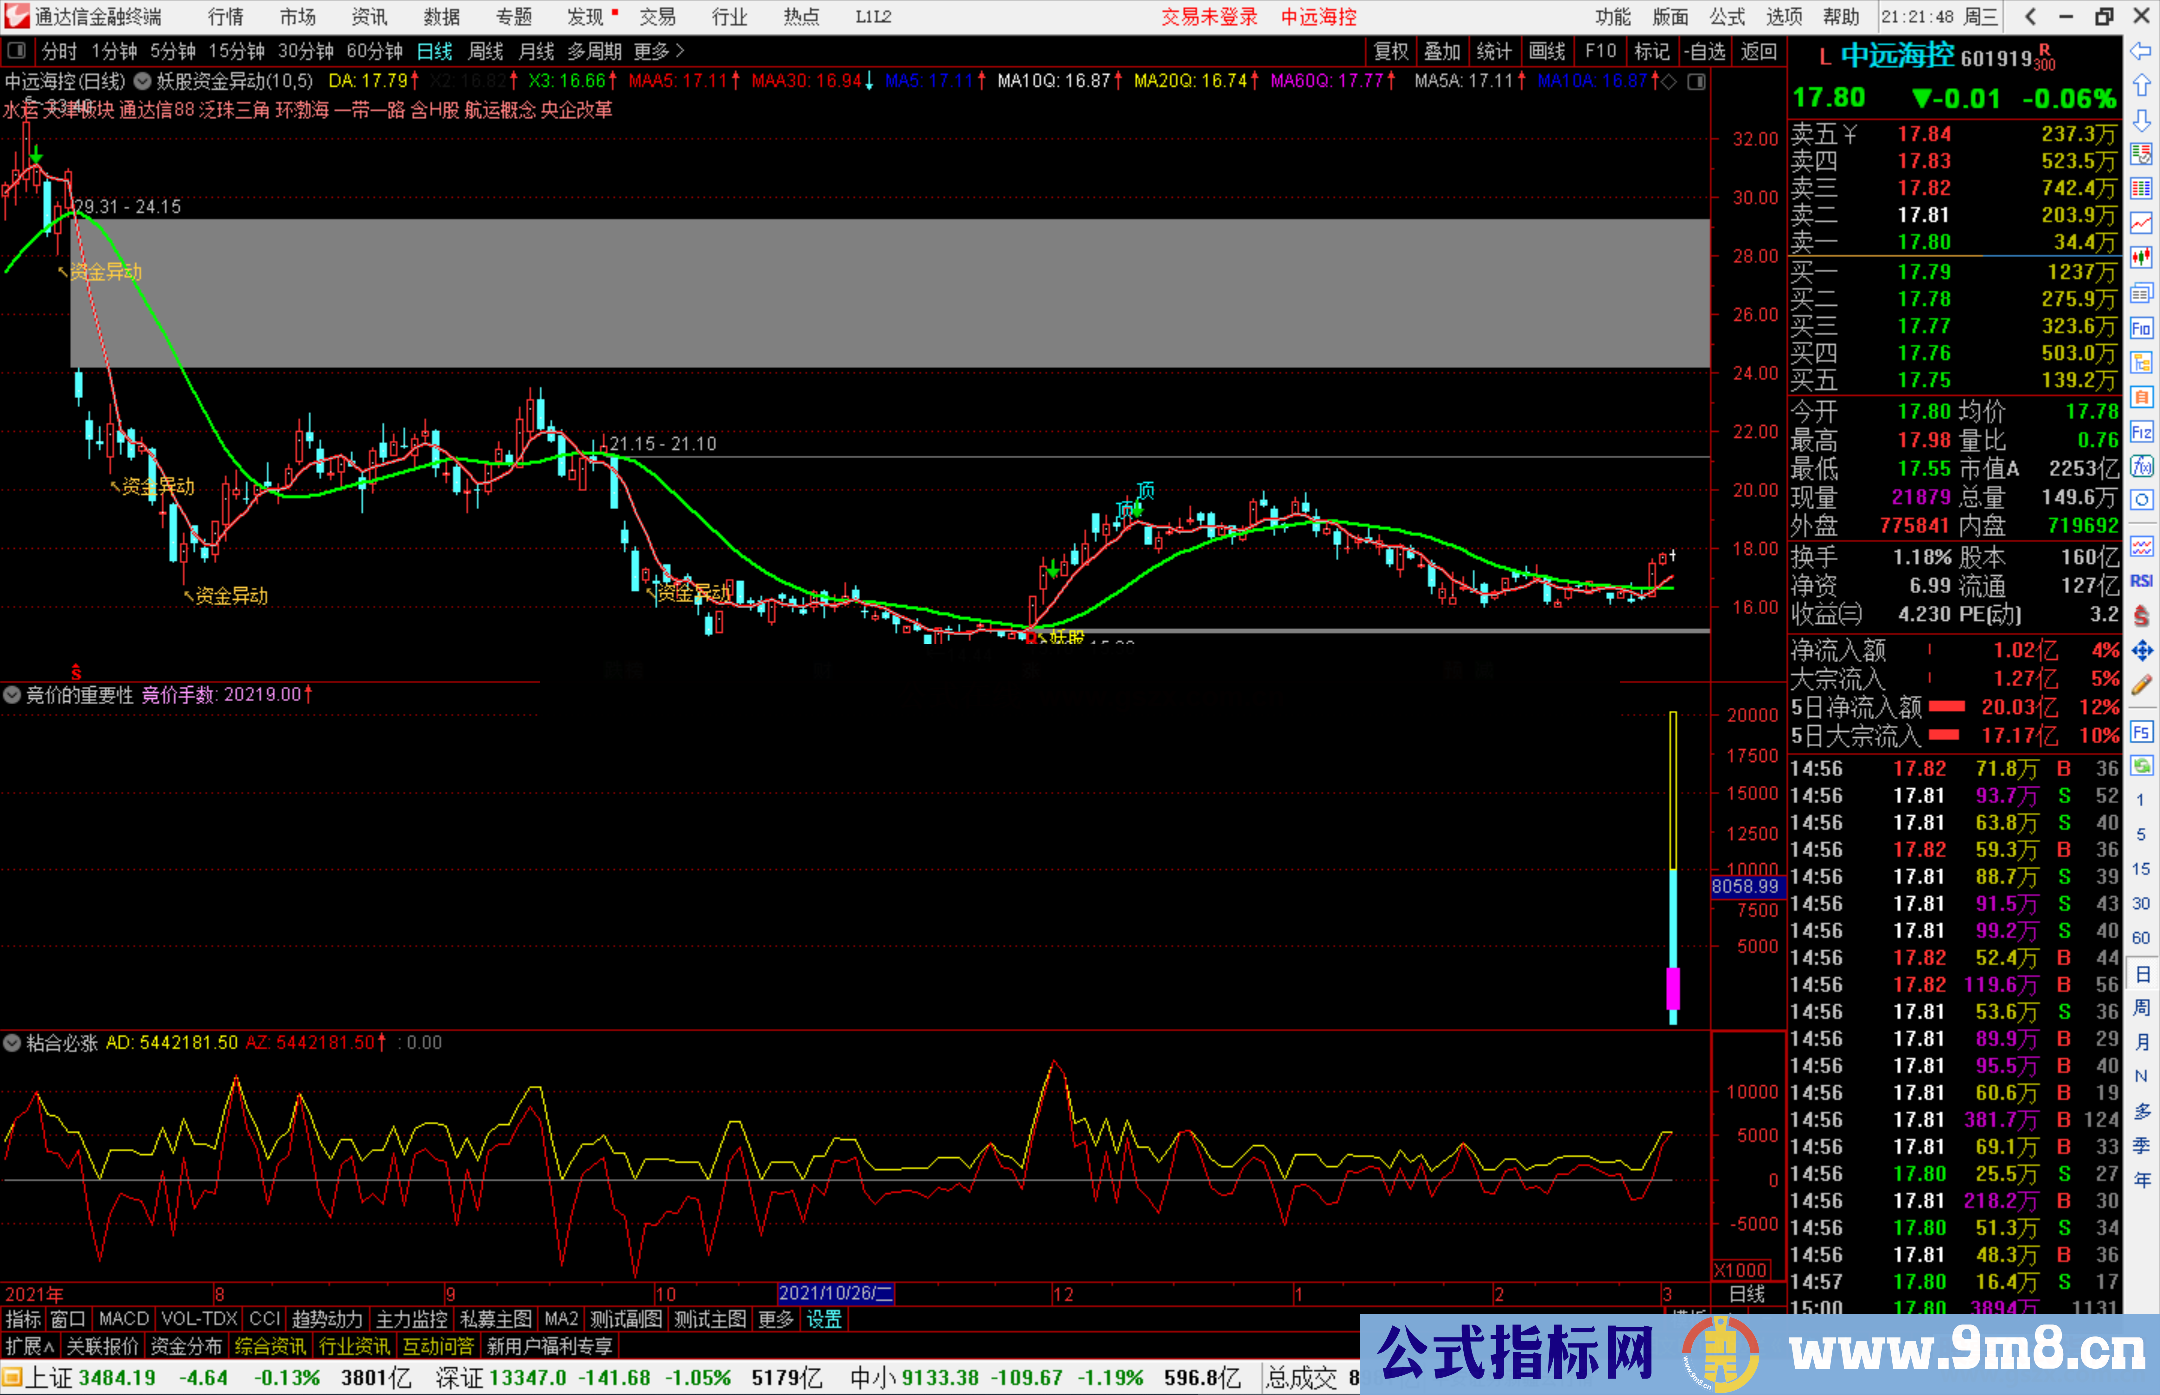Click the F12 sidebar icon

2141,432
